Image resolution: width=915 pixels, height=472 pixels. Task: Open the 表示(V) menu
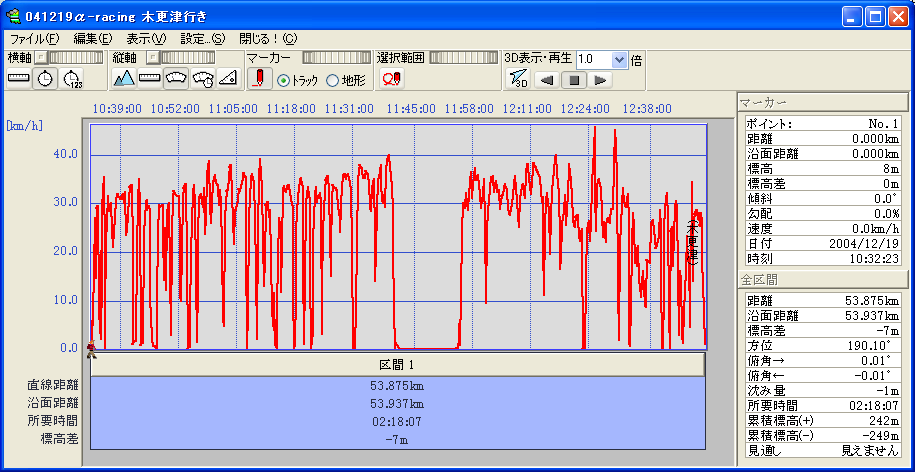coord(146,38)
